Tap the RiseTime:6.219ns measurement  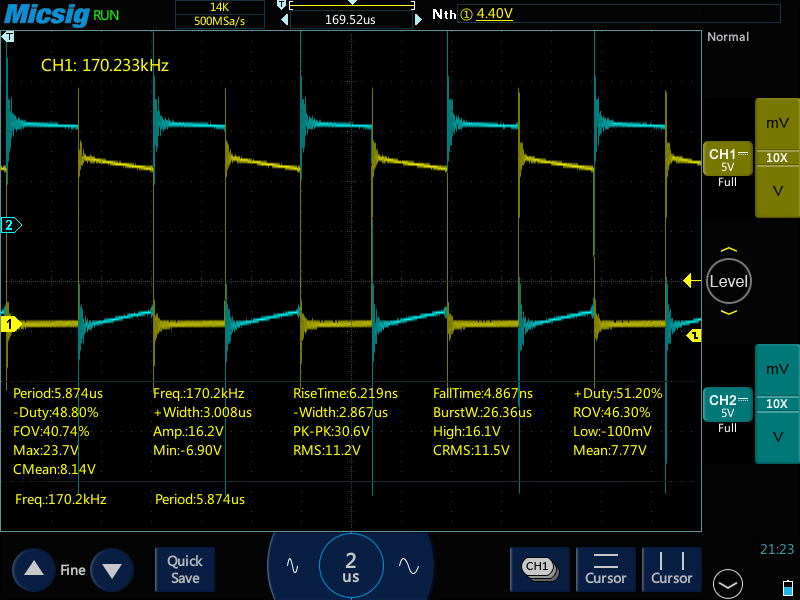click(x=345, y=393)
